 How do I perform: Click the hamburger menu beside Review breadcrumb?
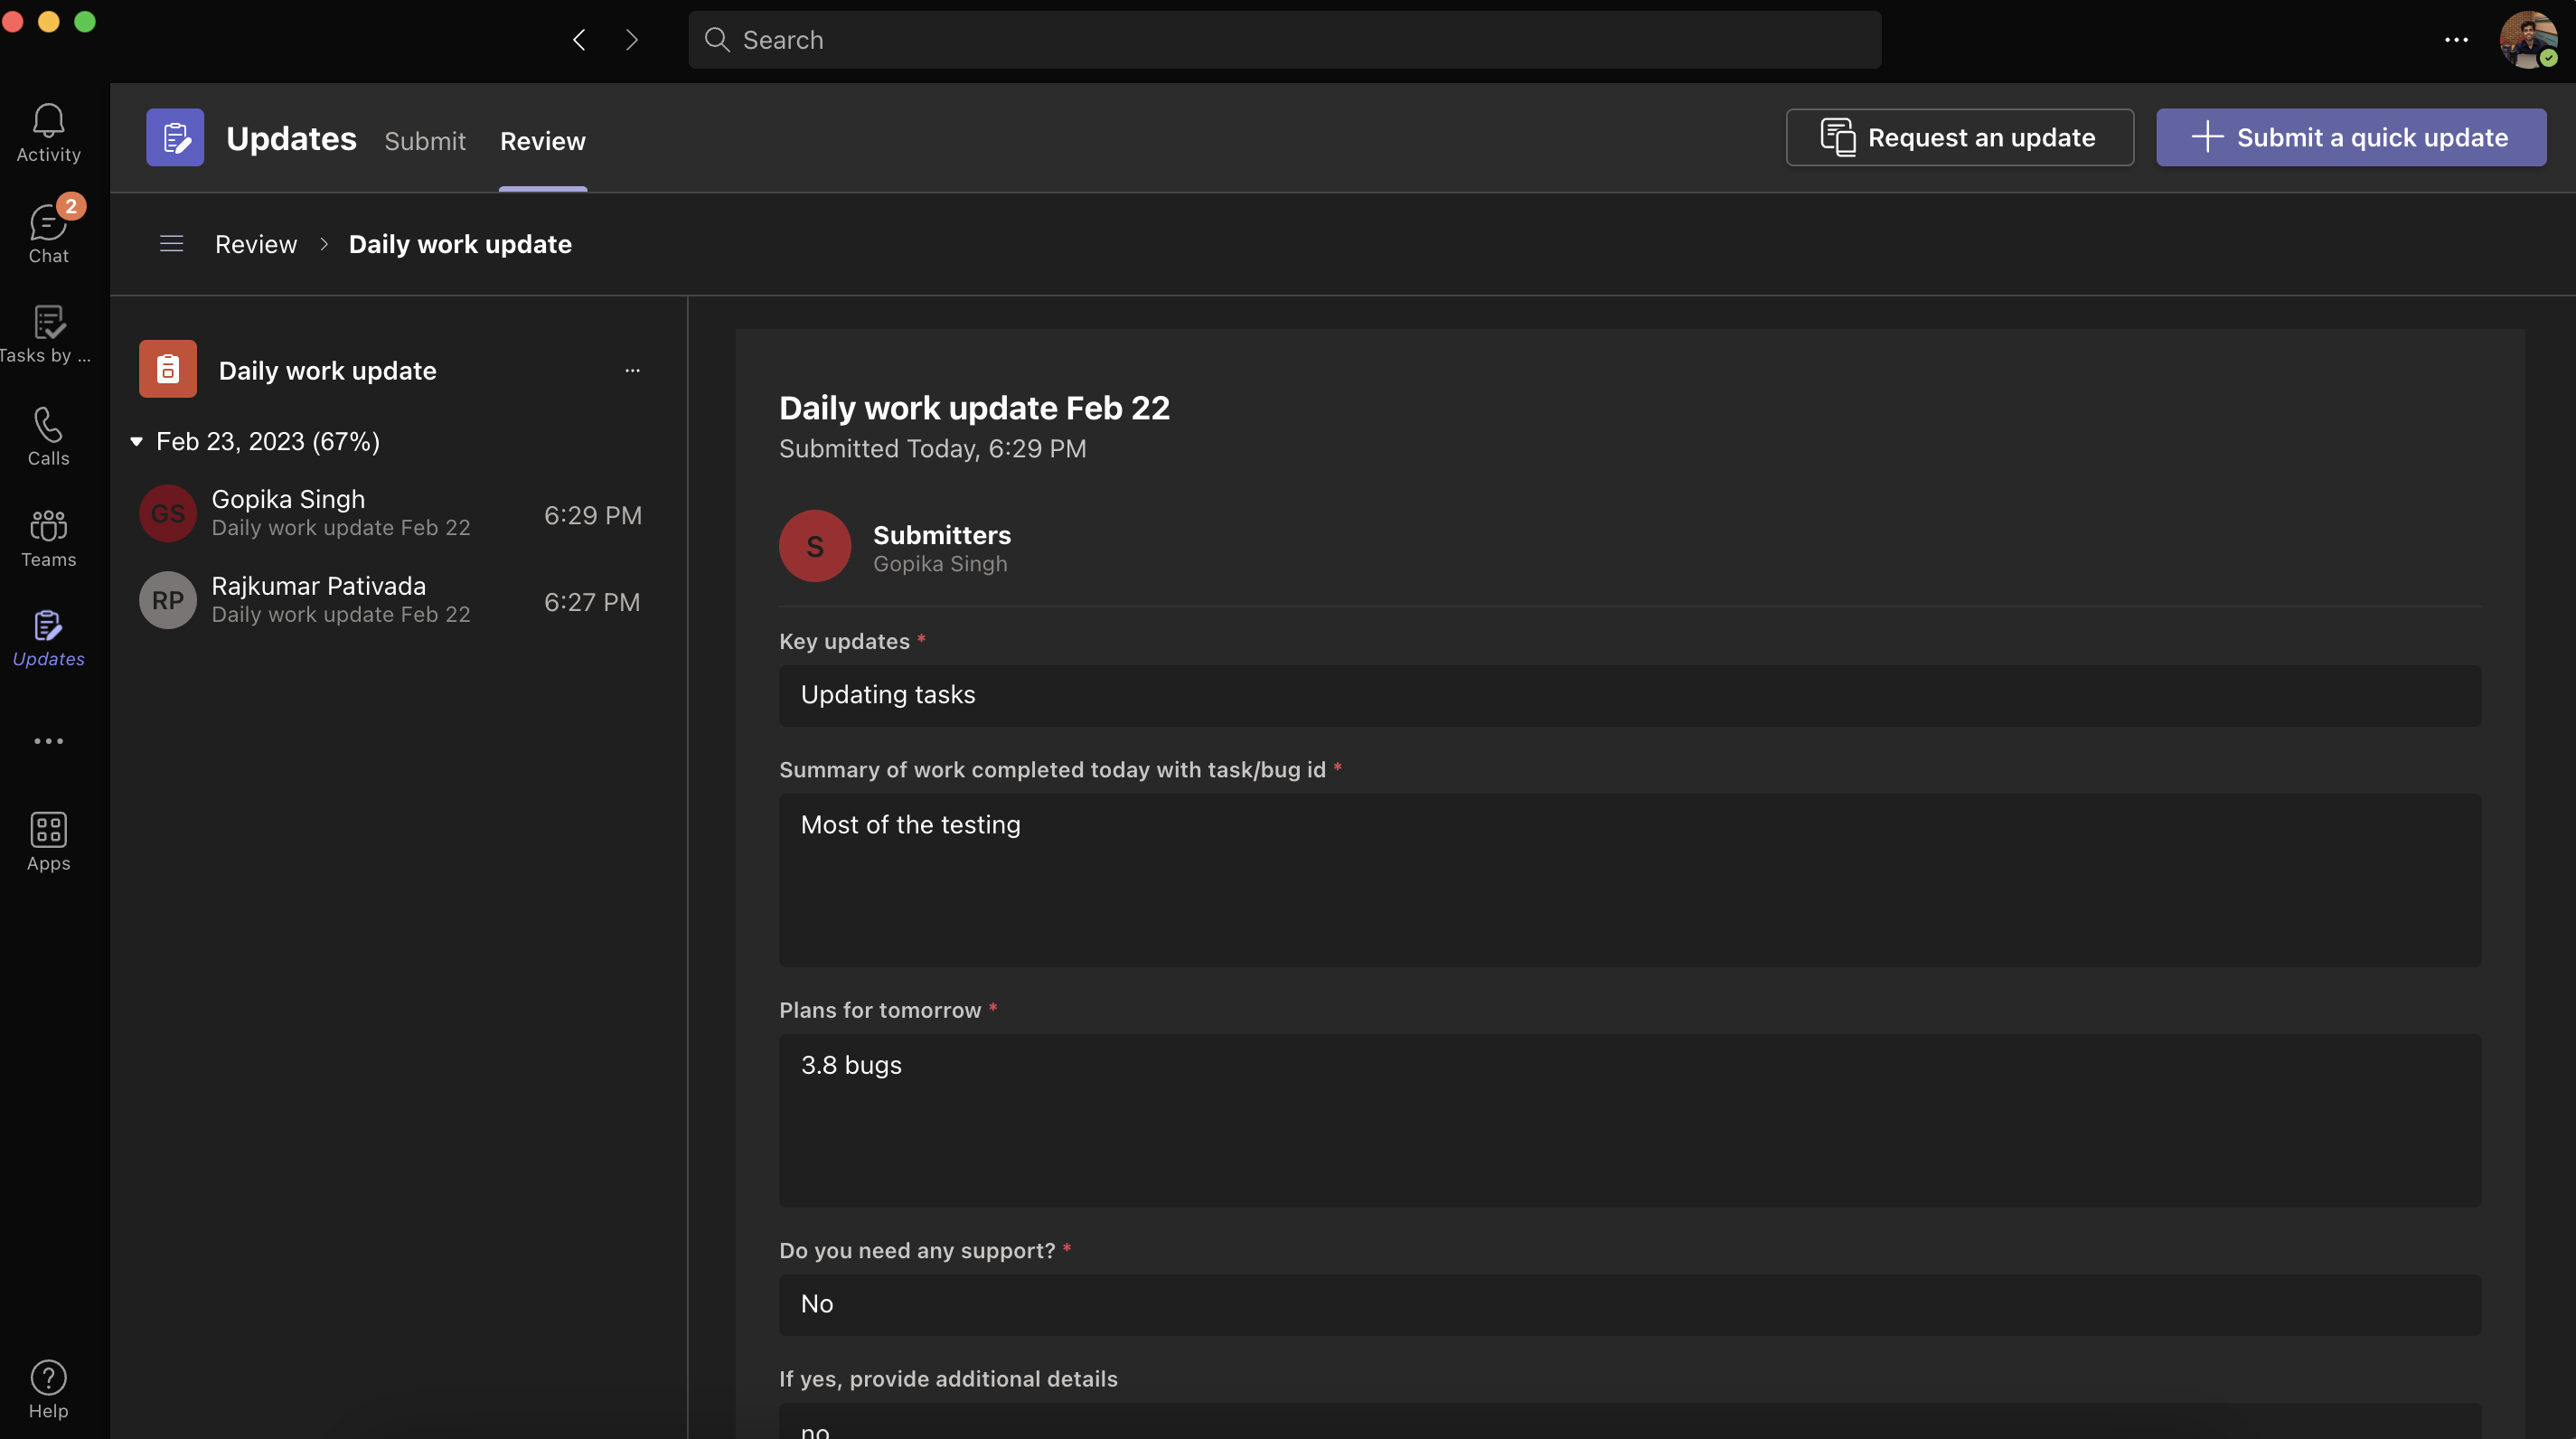tap(171, 244)
